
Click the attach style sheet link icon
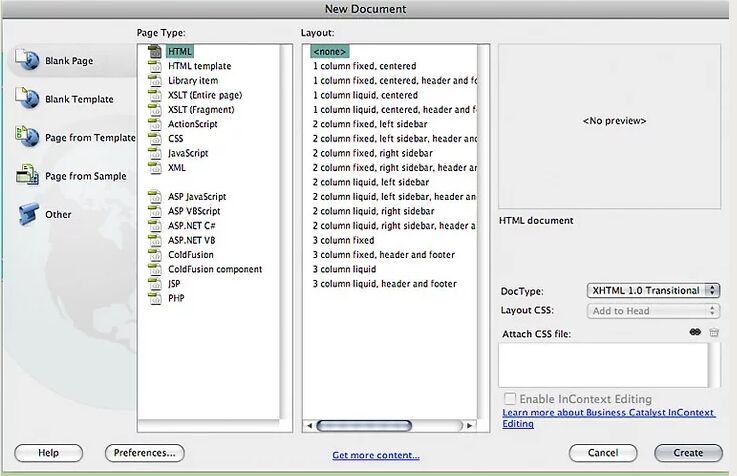[x=695, y=333]
